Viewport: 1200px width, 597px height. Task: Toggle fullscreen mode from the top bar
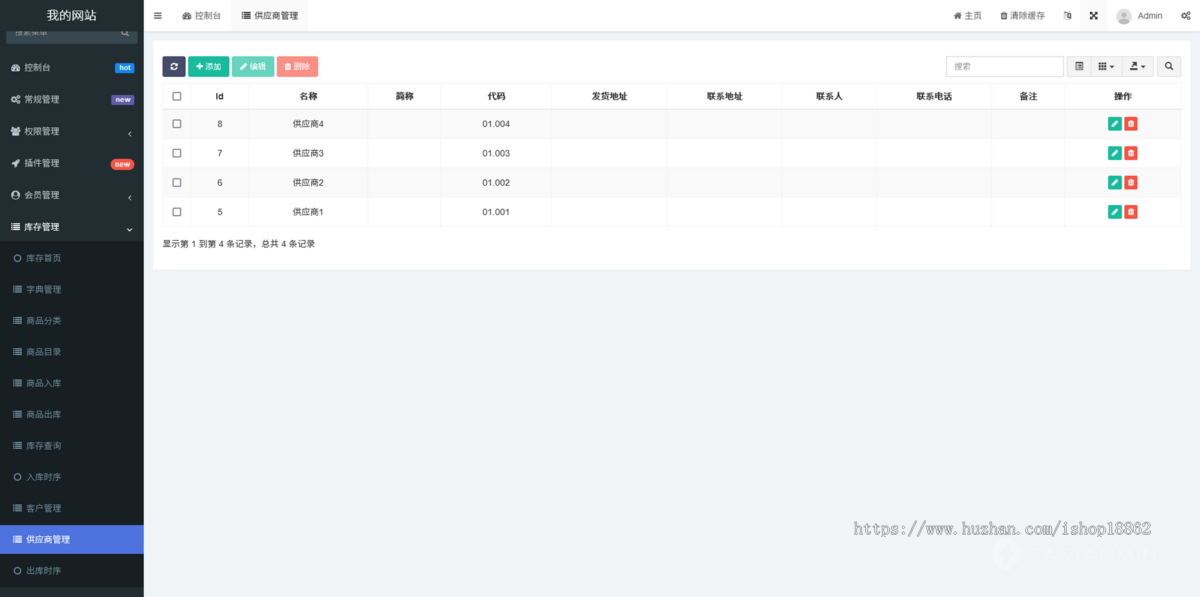1093,15
